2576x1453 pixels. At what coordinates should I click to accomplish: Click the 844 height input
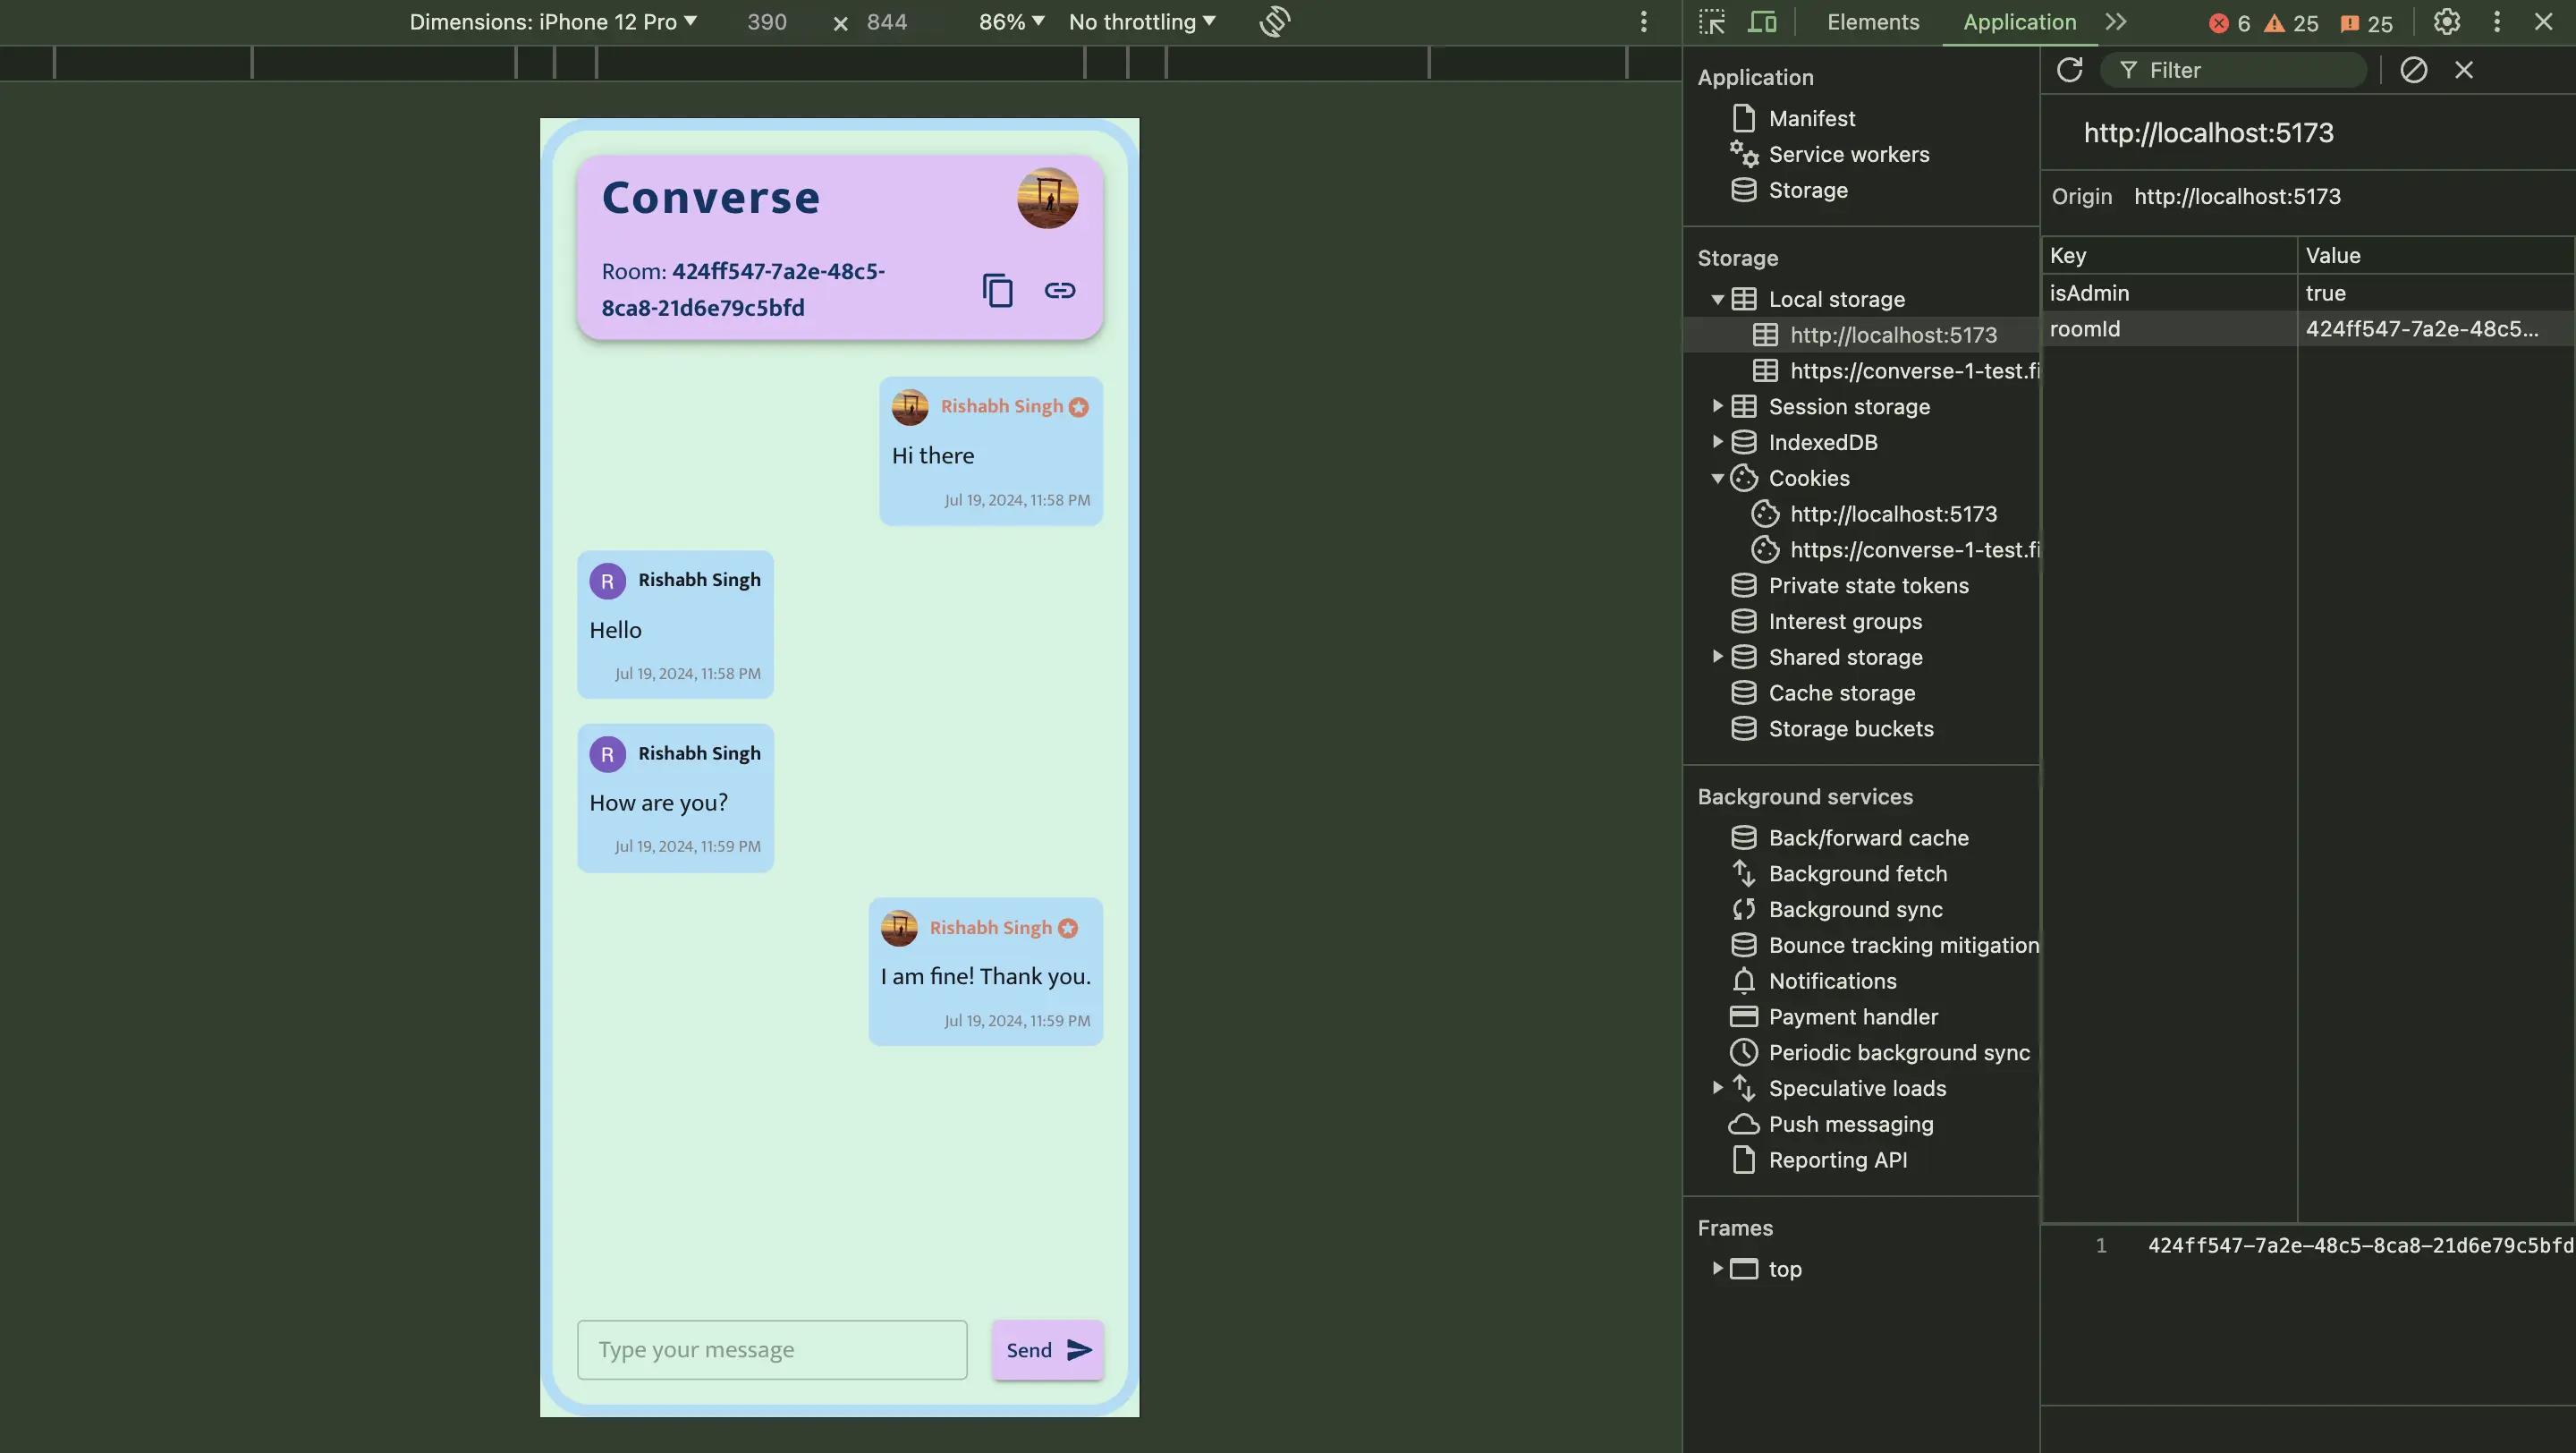pos(887,22)
